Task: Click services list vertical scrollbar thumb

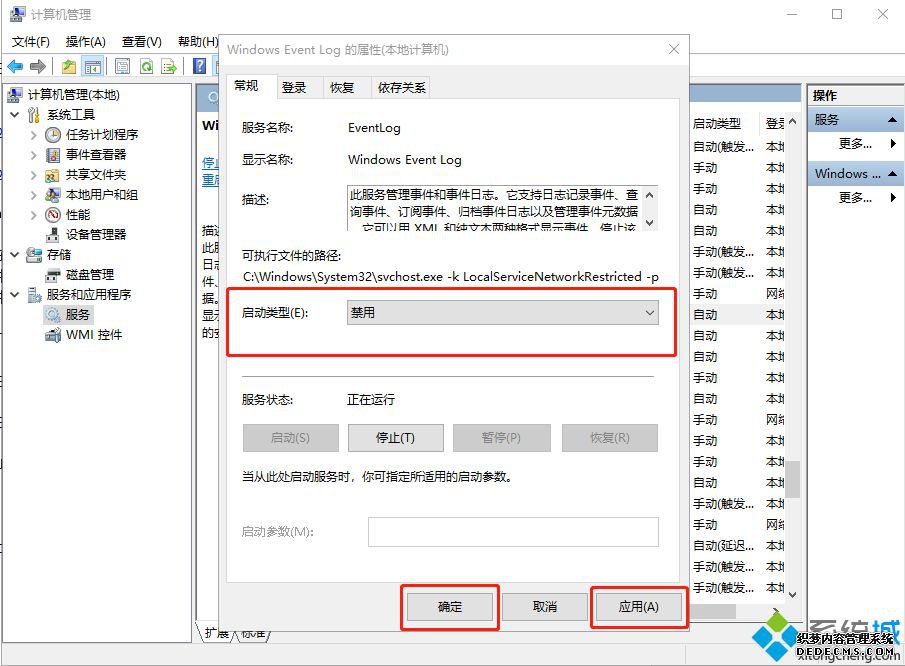Action: [x=793, y=479]
